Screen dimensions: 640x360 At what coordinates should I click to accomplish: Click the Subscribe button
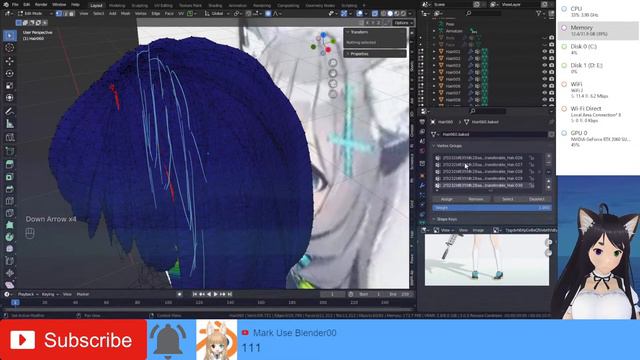[x=73, y=340]
